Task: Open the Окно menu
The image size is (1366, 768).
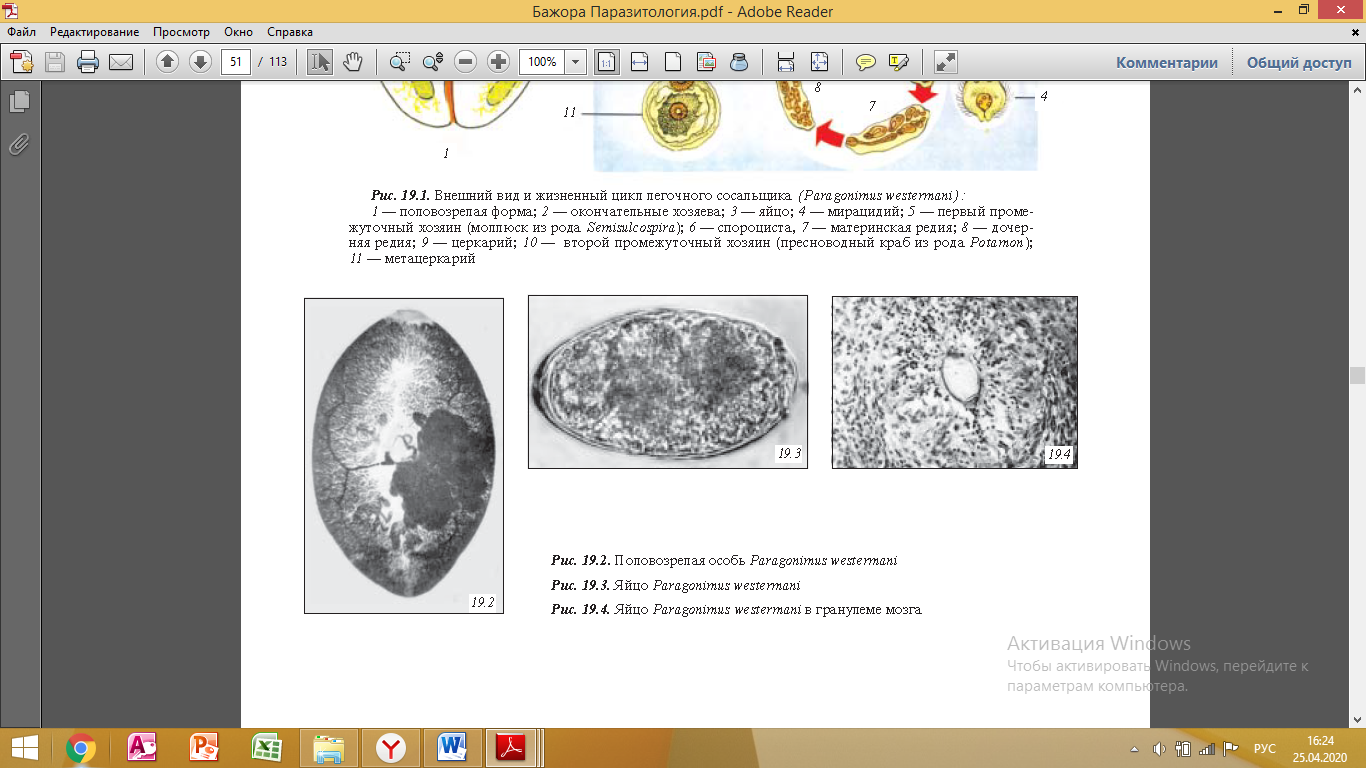Action: [239, 32]
